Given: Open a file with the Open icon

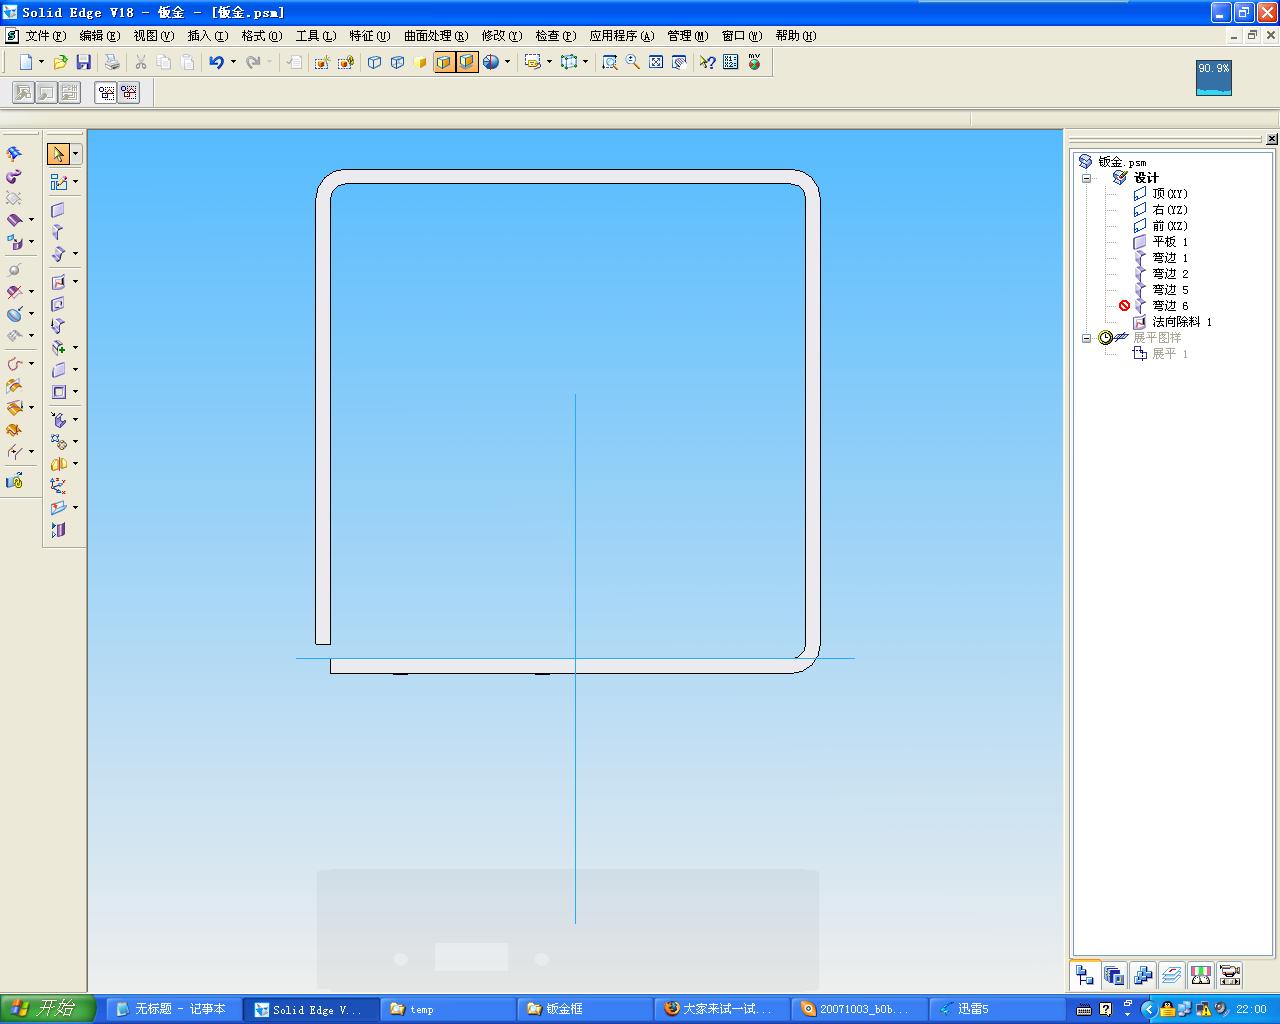Looking at the screenshot, I should 61,62.
